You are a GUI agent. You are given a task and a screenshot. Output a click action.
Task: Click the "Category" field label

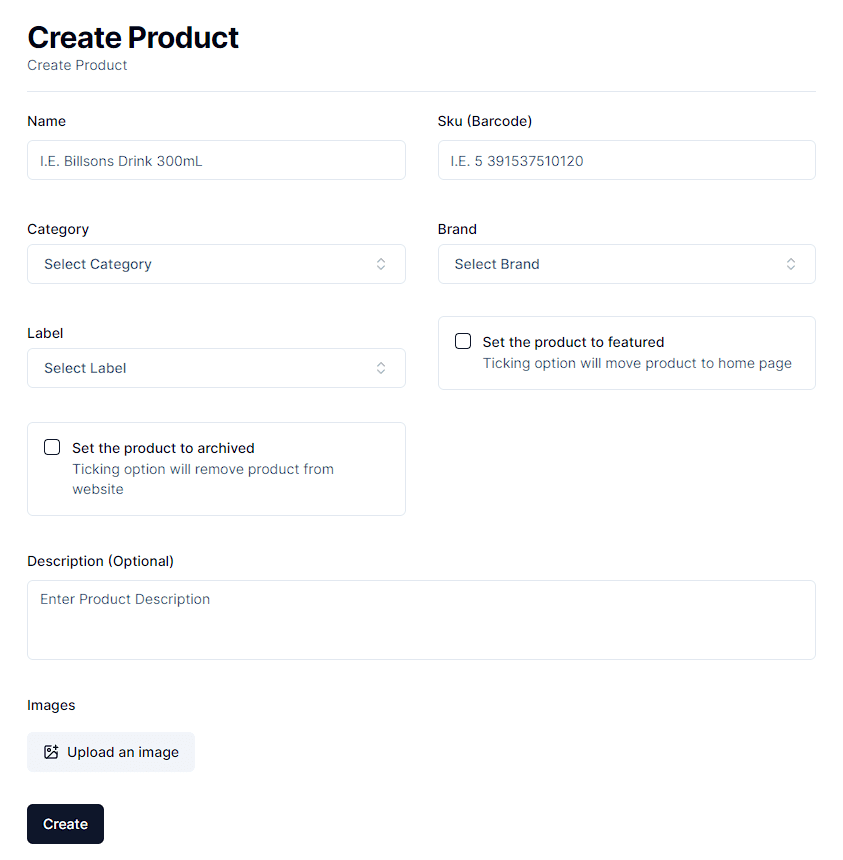58,229
